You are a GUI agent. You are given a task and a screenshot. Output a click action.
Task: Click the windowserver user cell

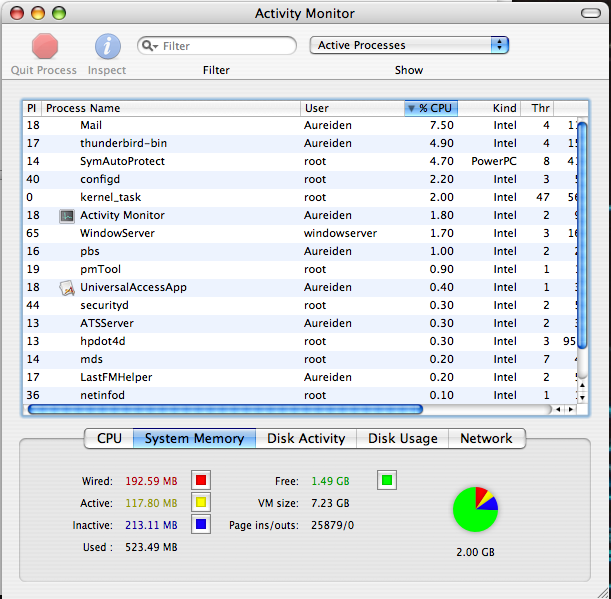coord(340,233)
